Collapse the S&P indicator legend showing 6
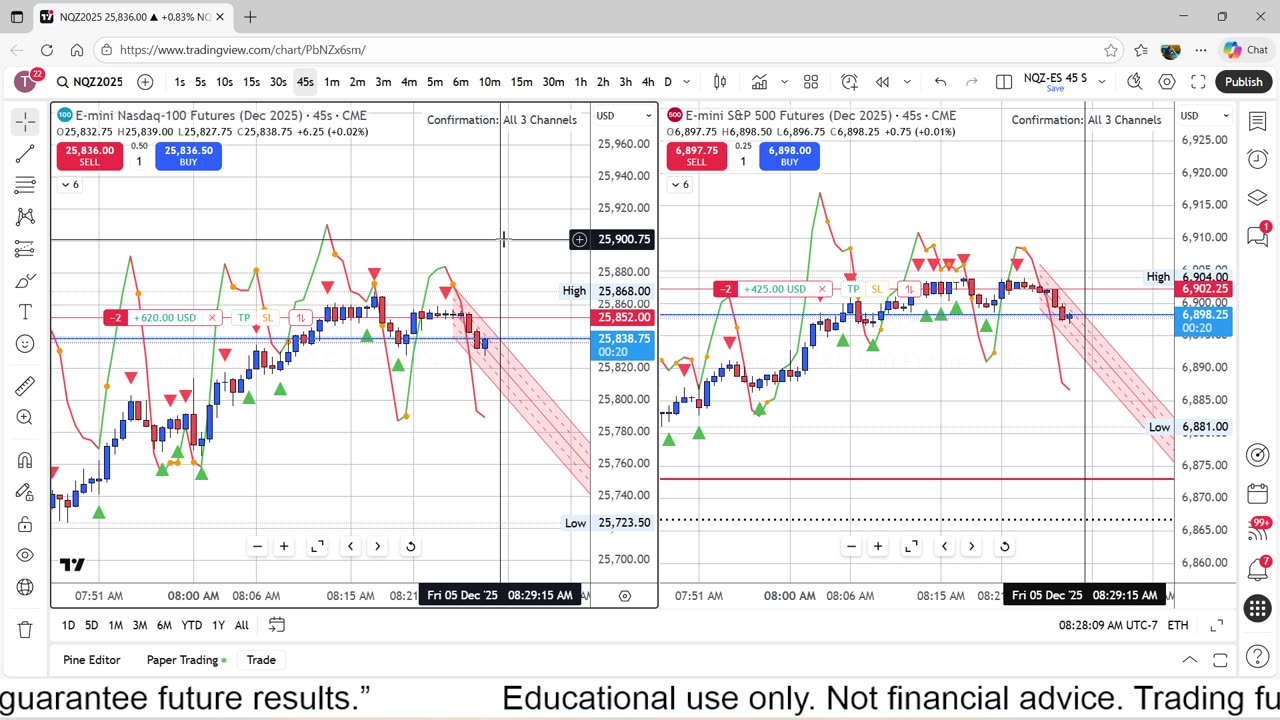1280x720 pixels. (x=679, y=184)
